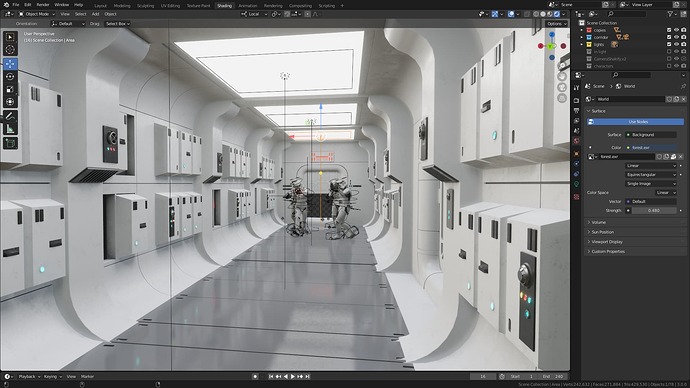Expand the Custom Properties panel

tap(635, 252)
